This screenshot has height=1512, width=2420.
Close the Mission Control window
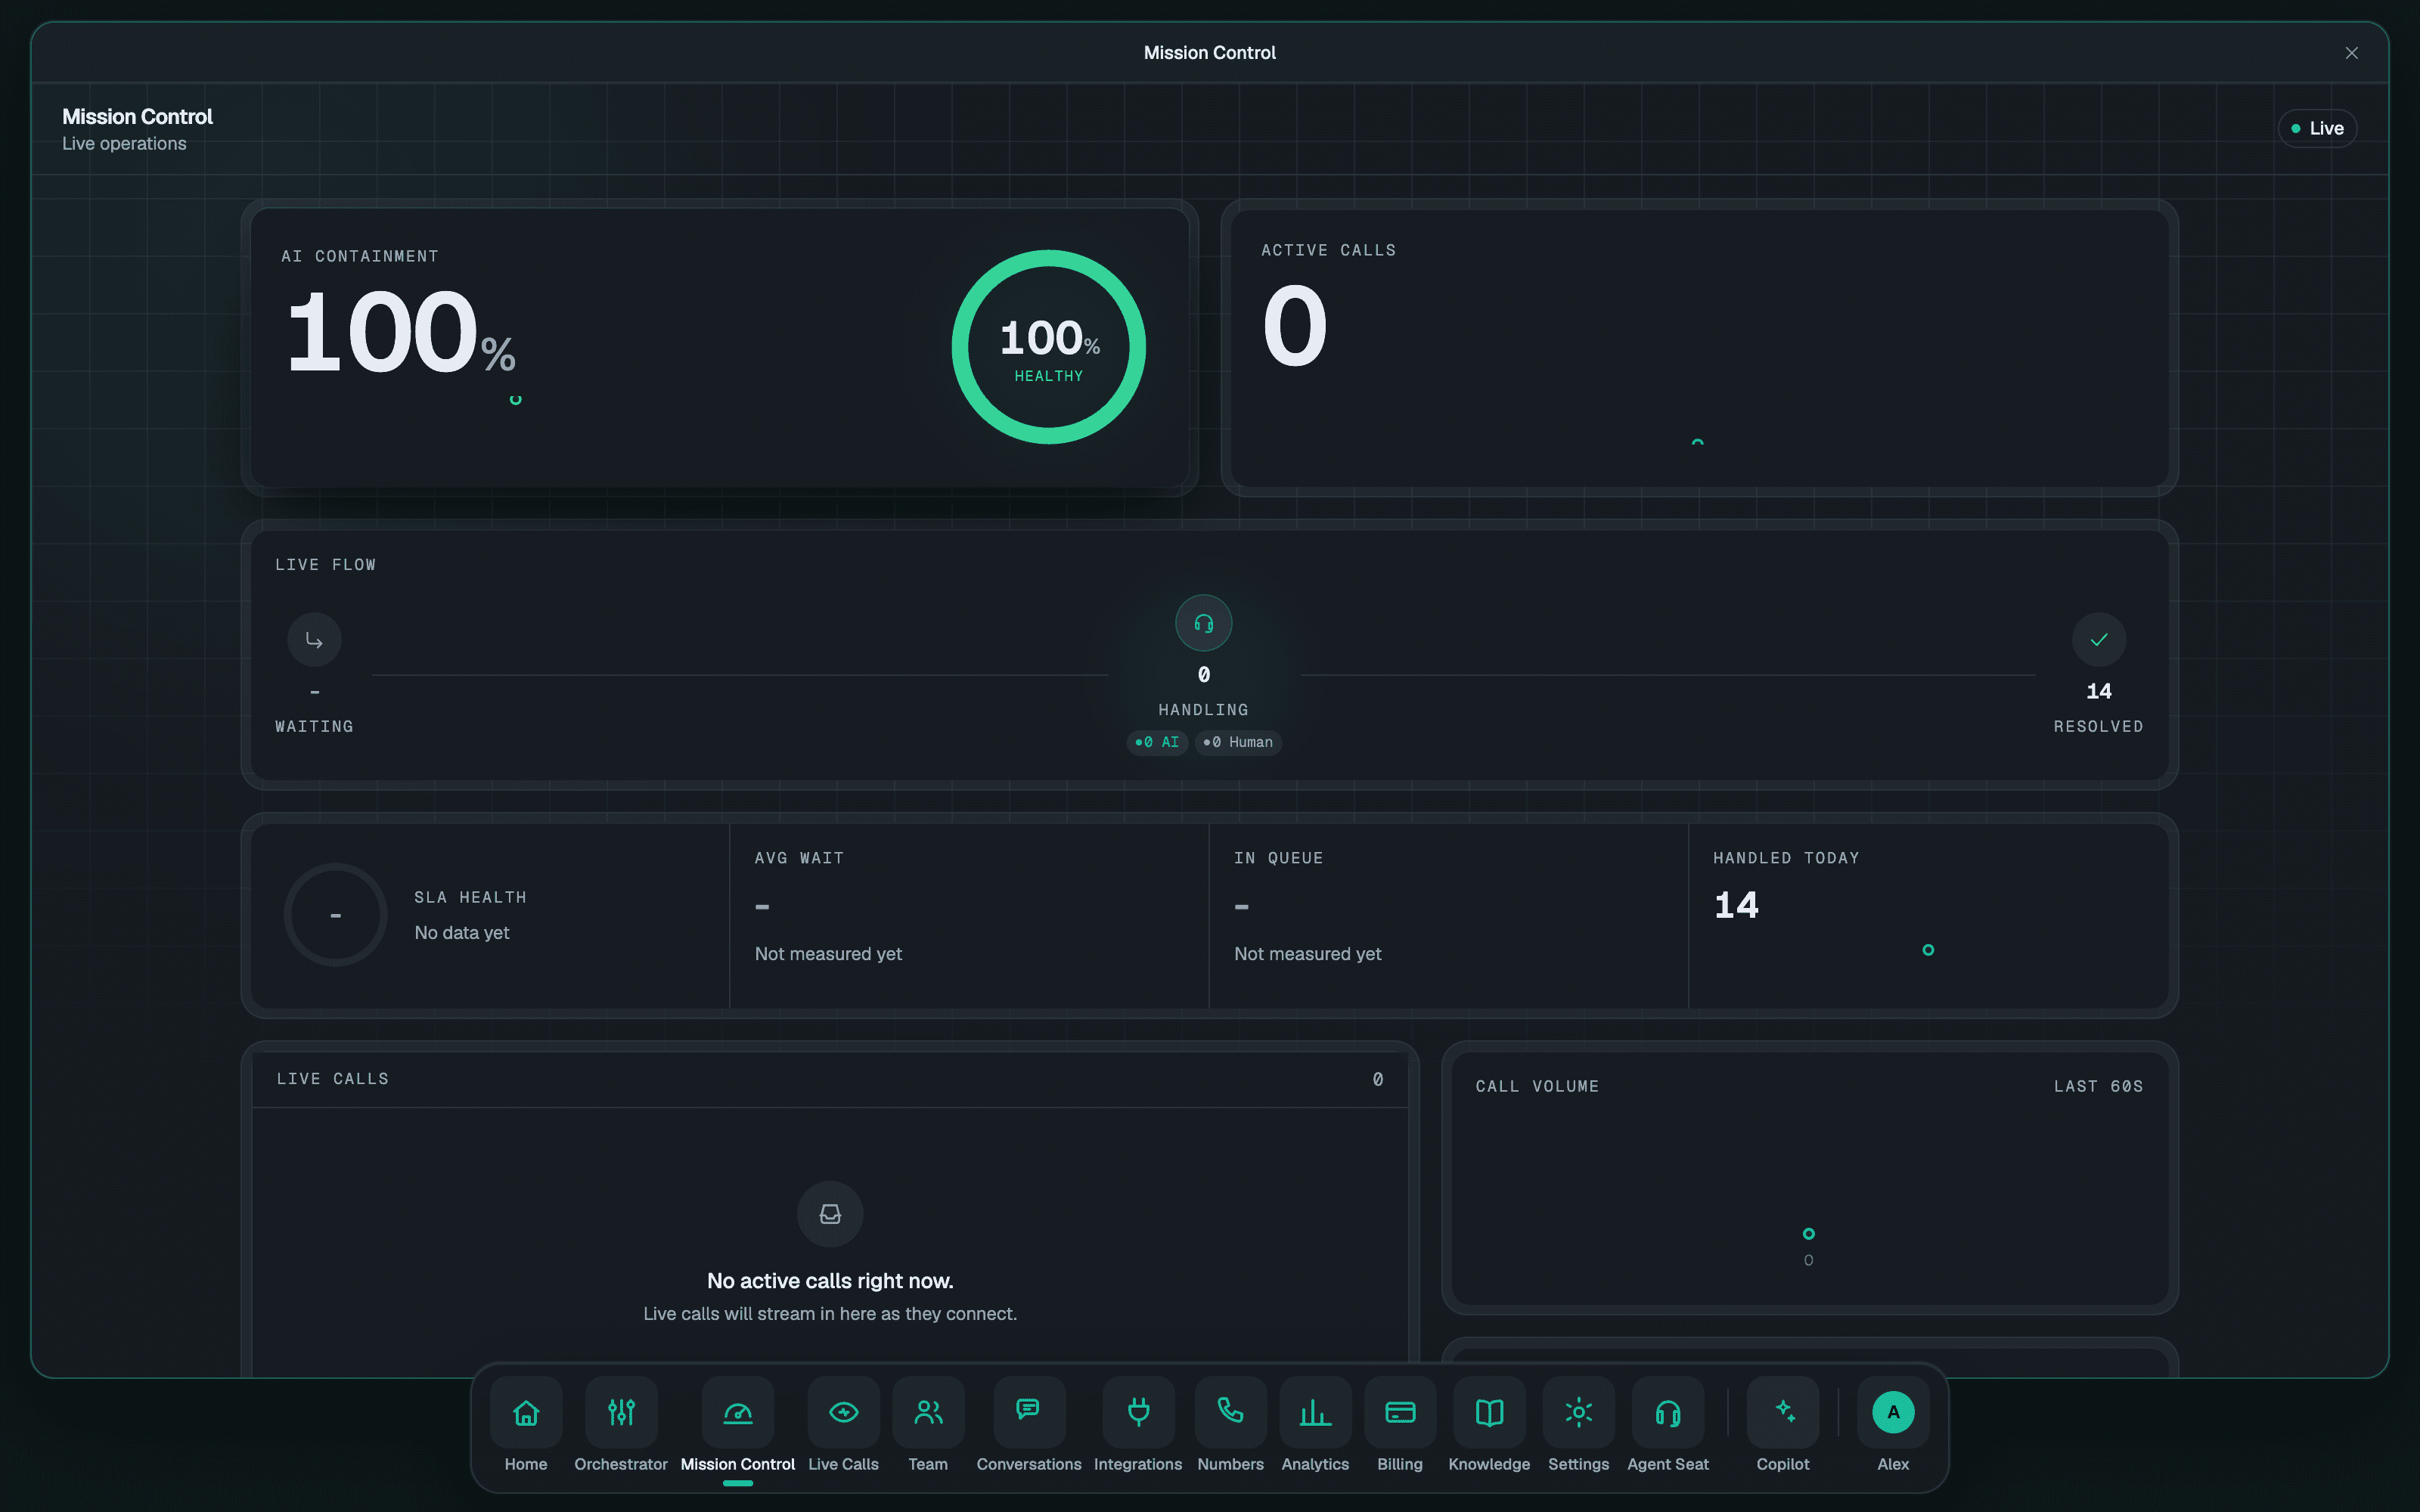pos(2351,53)
